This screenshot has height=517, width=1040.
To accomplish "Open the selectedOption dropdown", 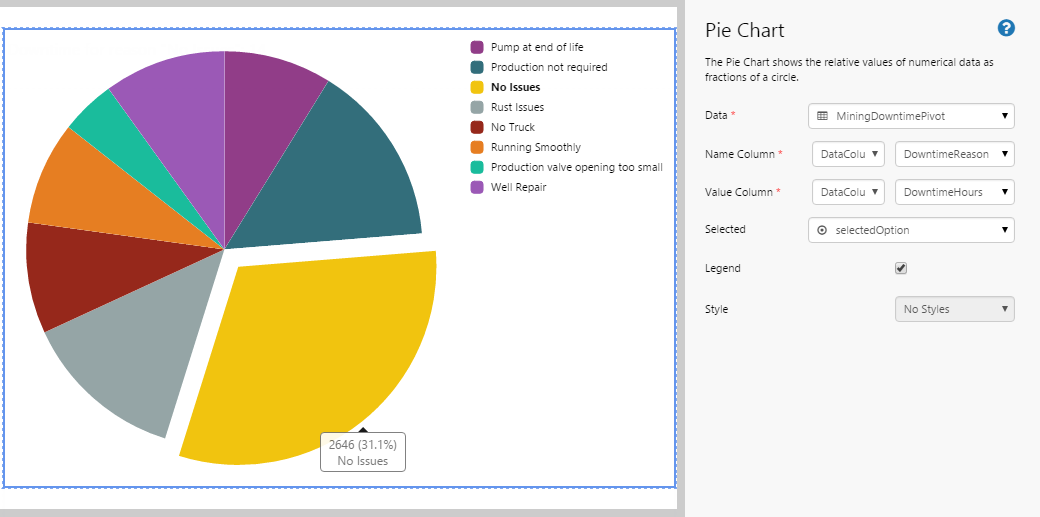I will click(911, 230).
